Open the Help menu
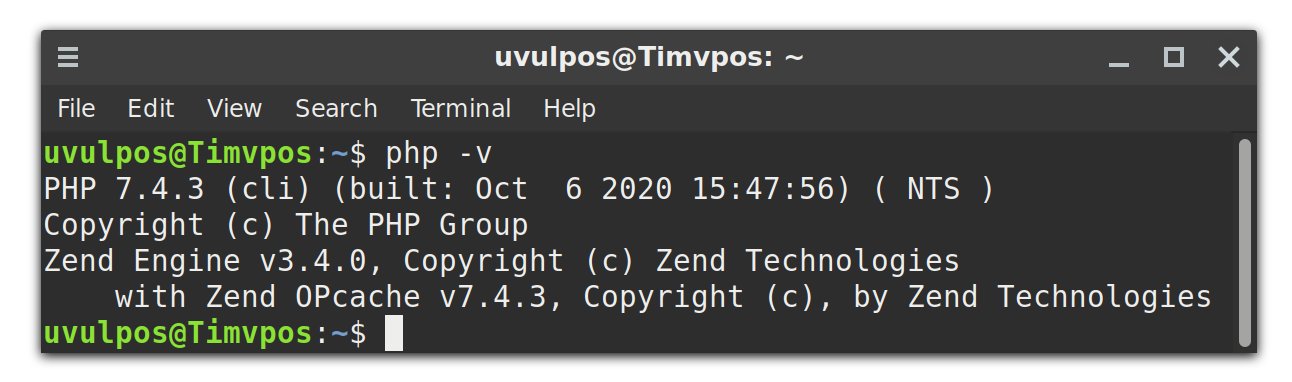Viewport: 1292px width, 382px height. click(x=569, y=108)
